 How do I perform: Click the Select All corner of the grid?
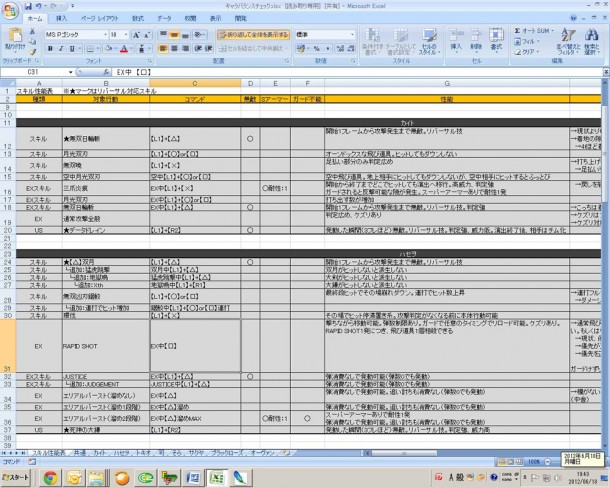(8, 83)
